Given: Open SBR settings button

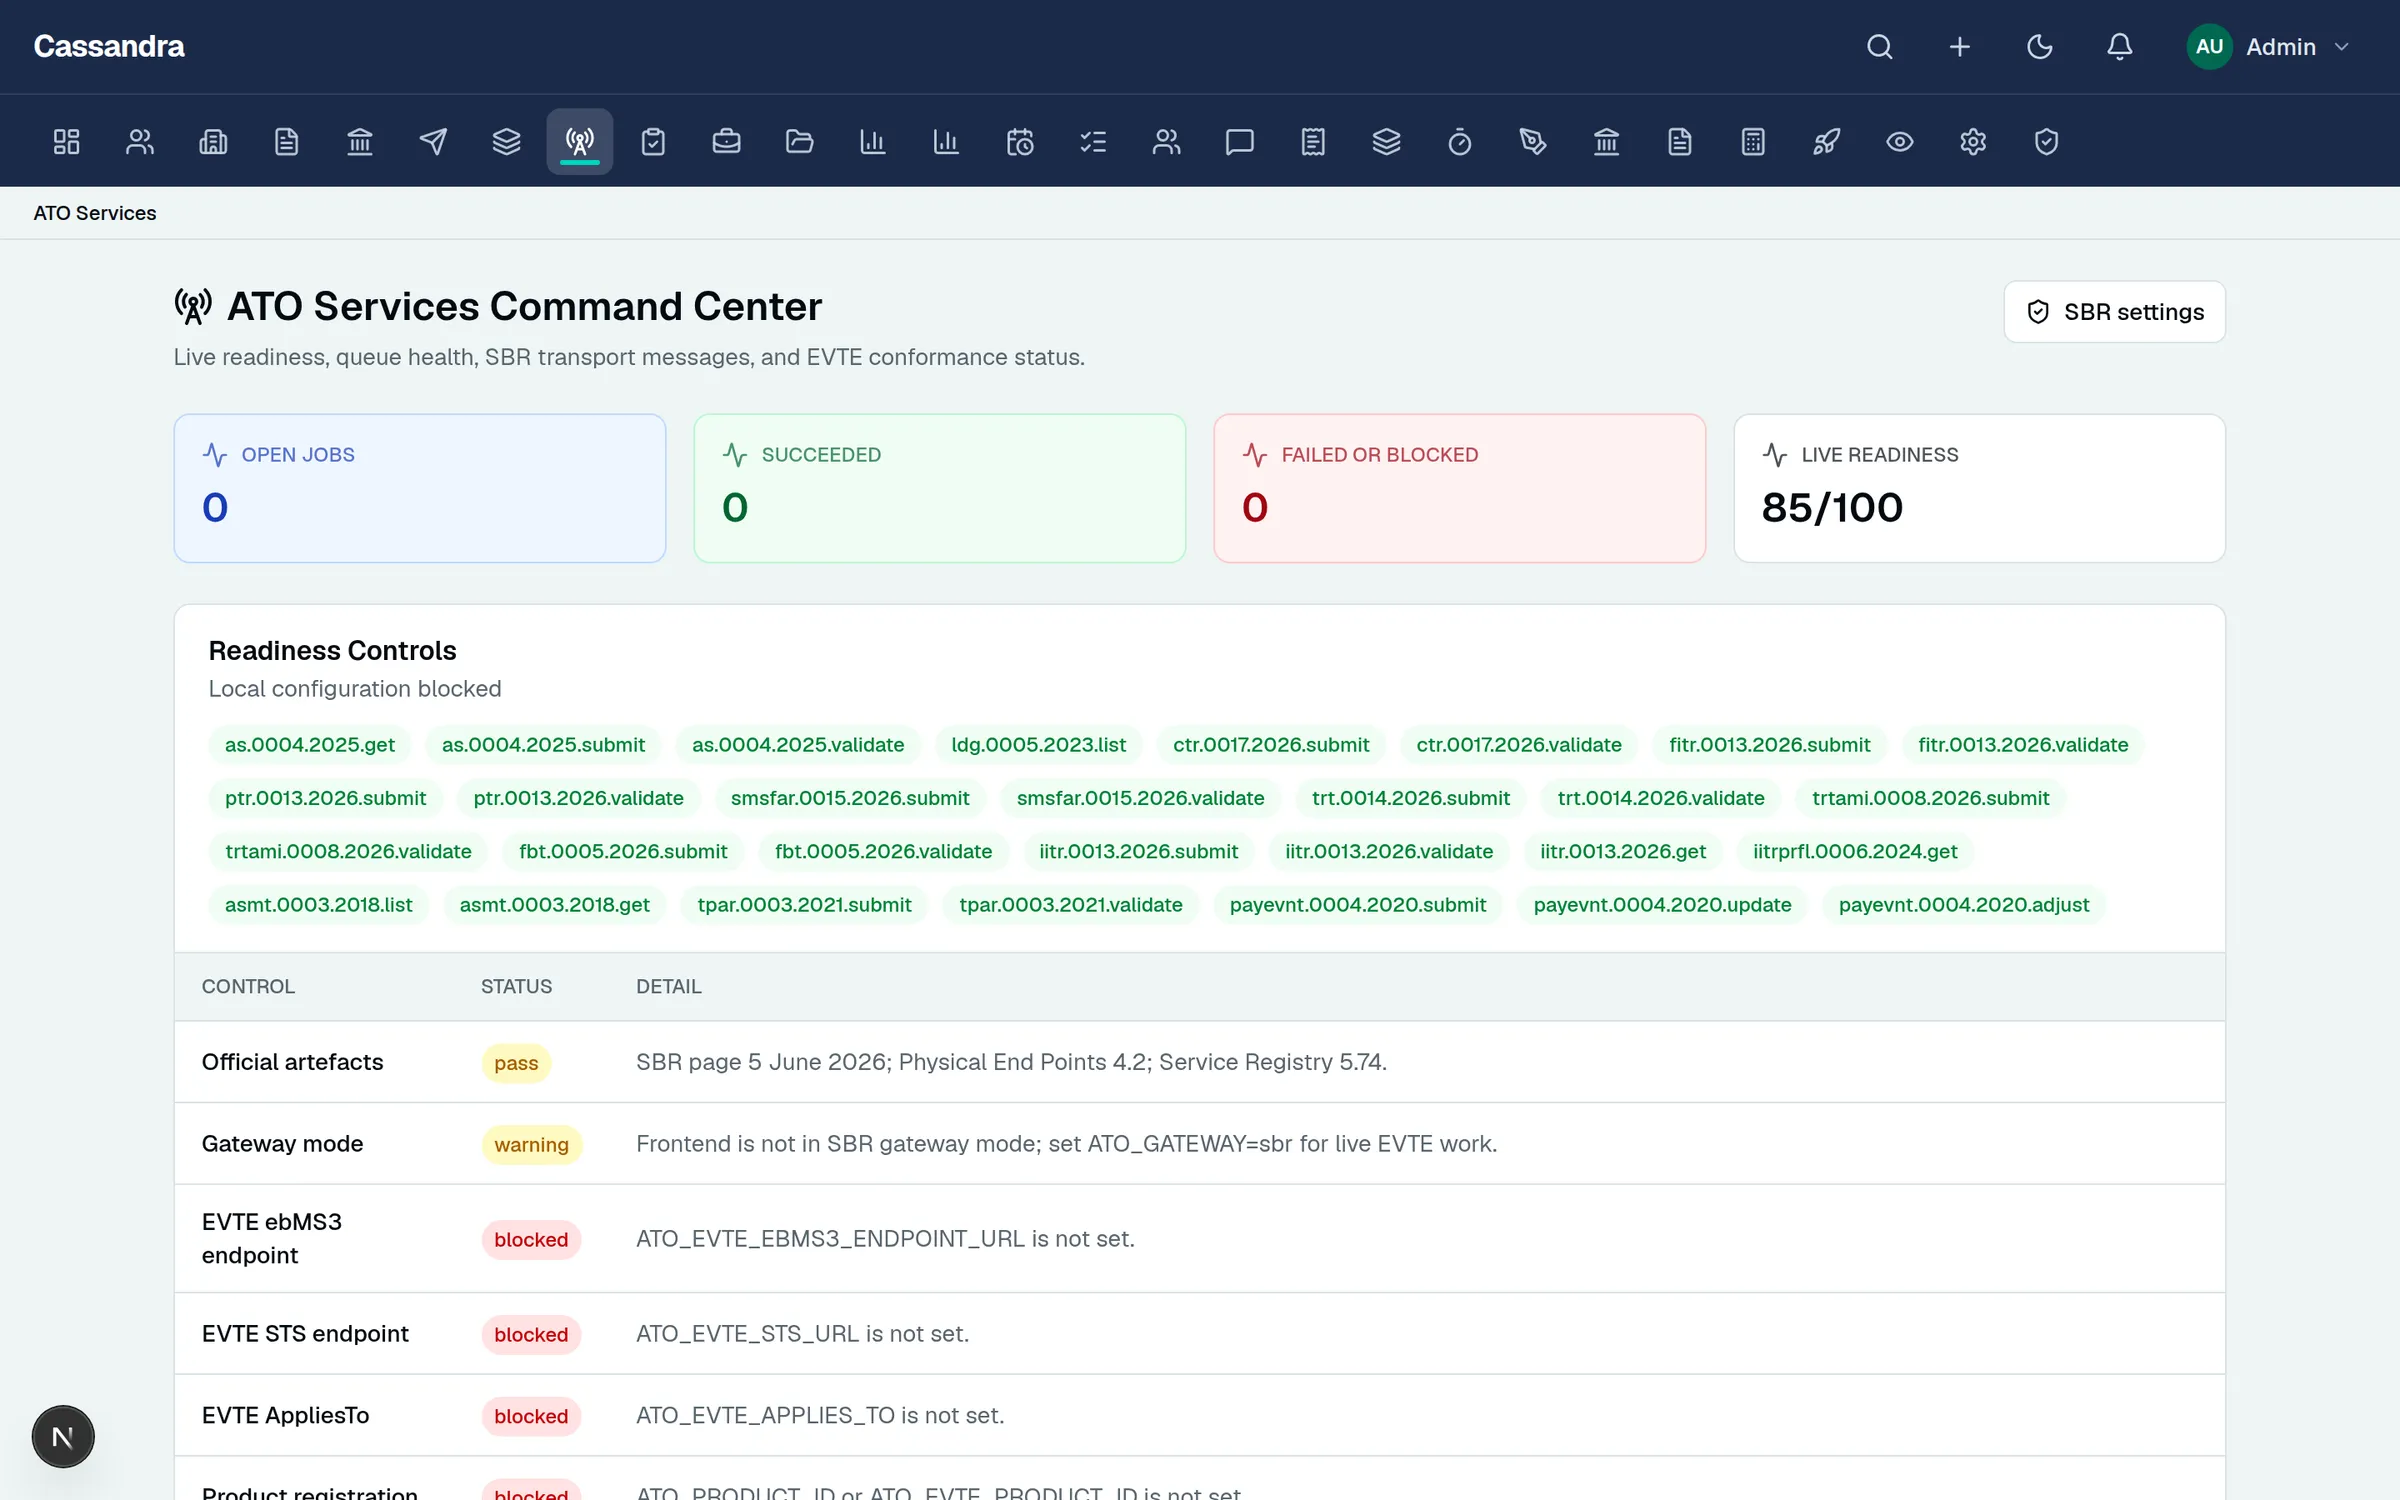Looking at the screenshot, I should click(x=2115, y=312).
